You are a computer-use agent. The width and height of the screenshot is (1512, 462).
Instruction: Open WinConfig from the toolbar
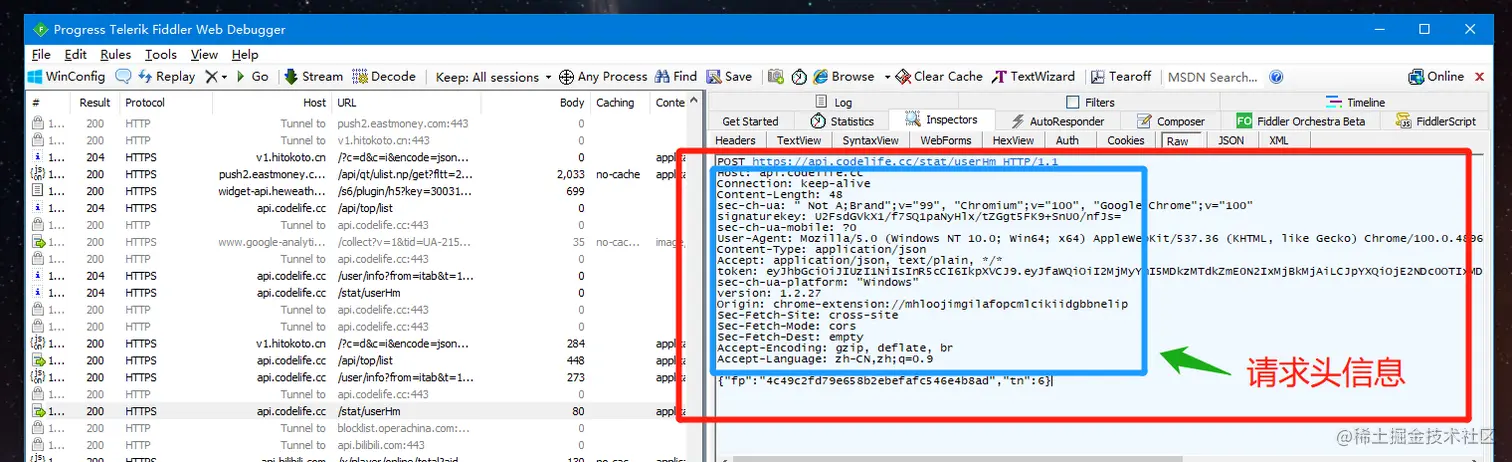[x=67, y=77]
